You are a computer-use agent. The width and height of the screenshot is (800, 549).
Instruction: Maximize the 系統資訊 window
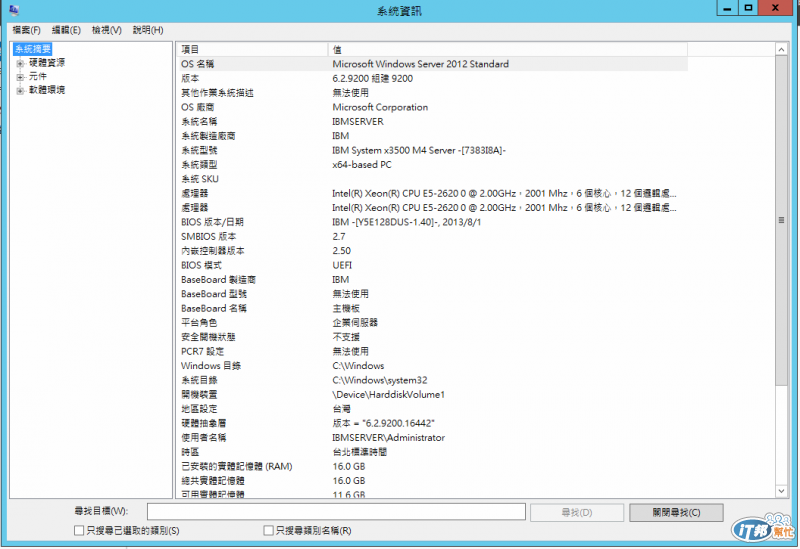point(748,8)
